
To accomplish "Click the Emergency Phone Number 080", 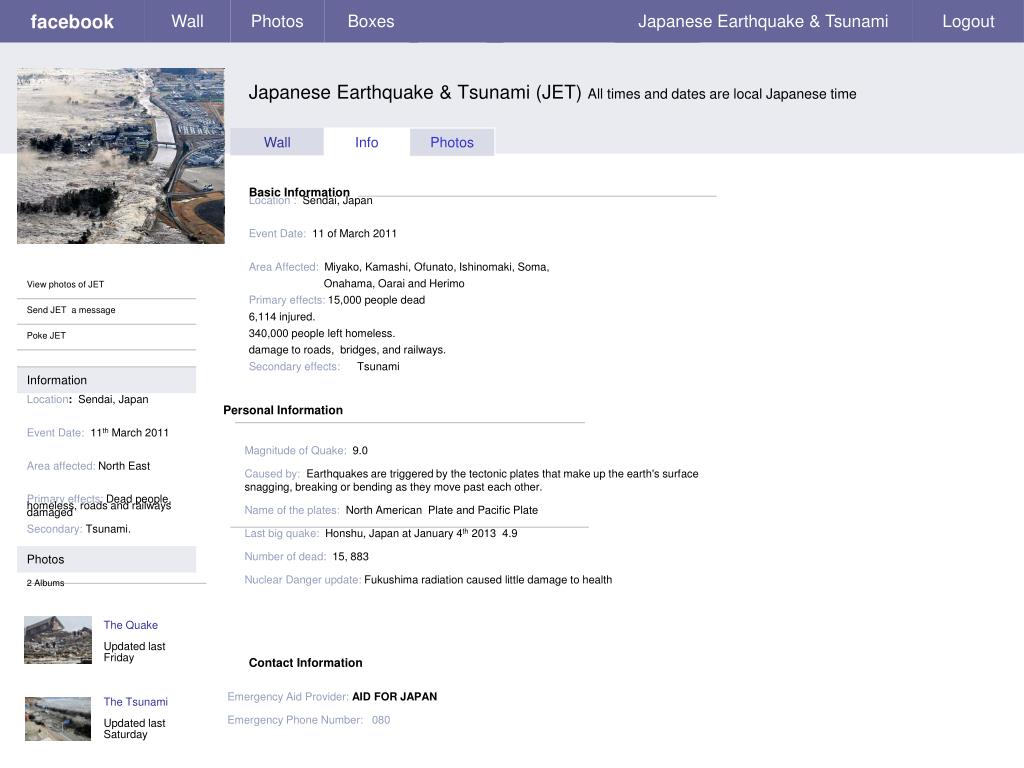I will click(381, 720).
